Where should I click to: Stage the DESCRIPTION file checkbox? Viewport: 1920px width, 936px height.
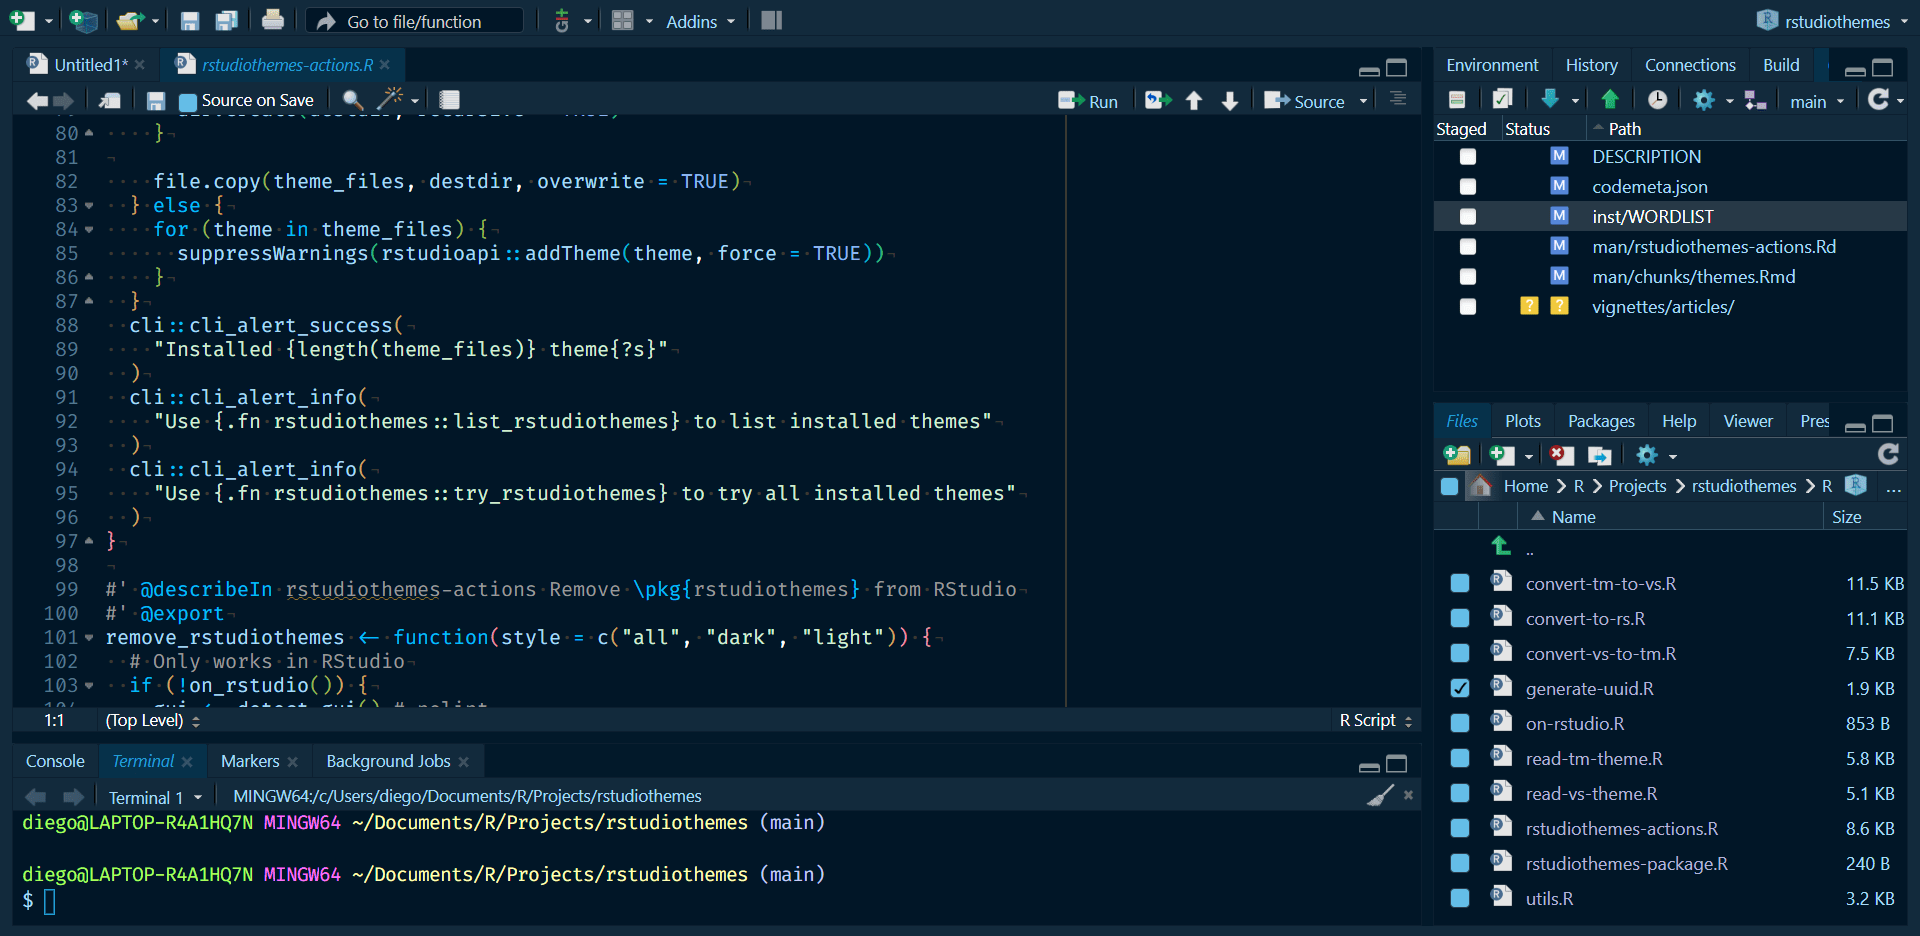[x=1467, y=156]
